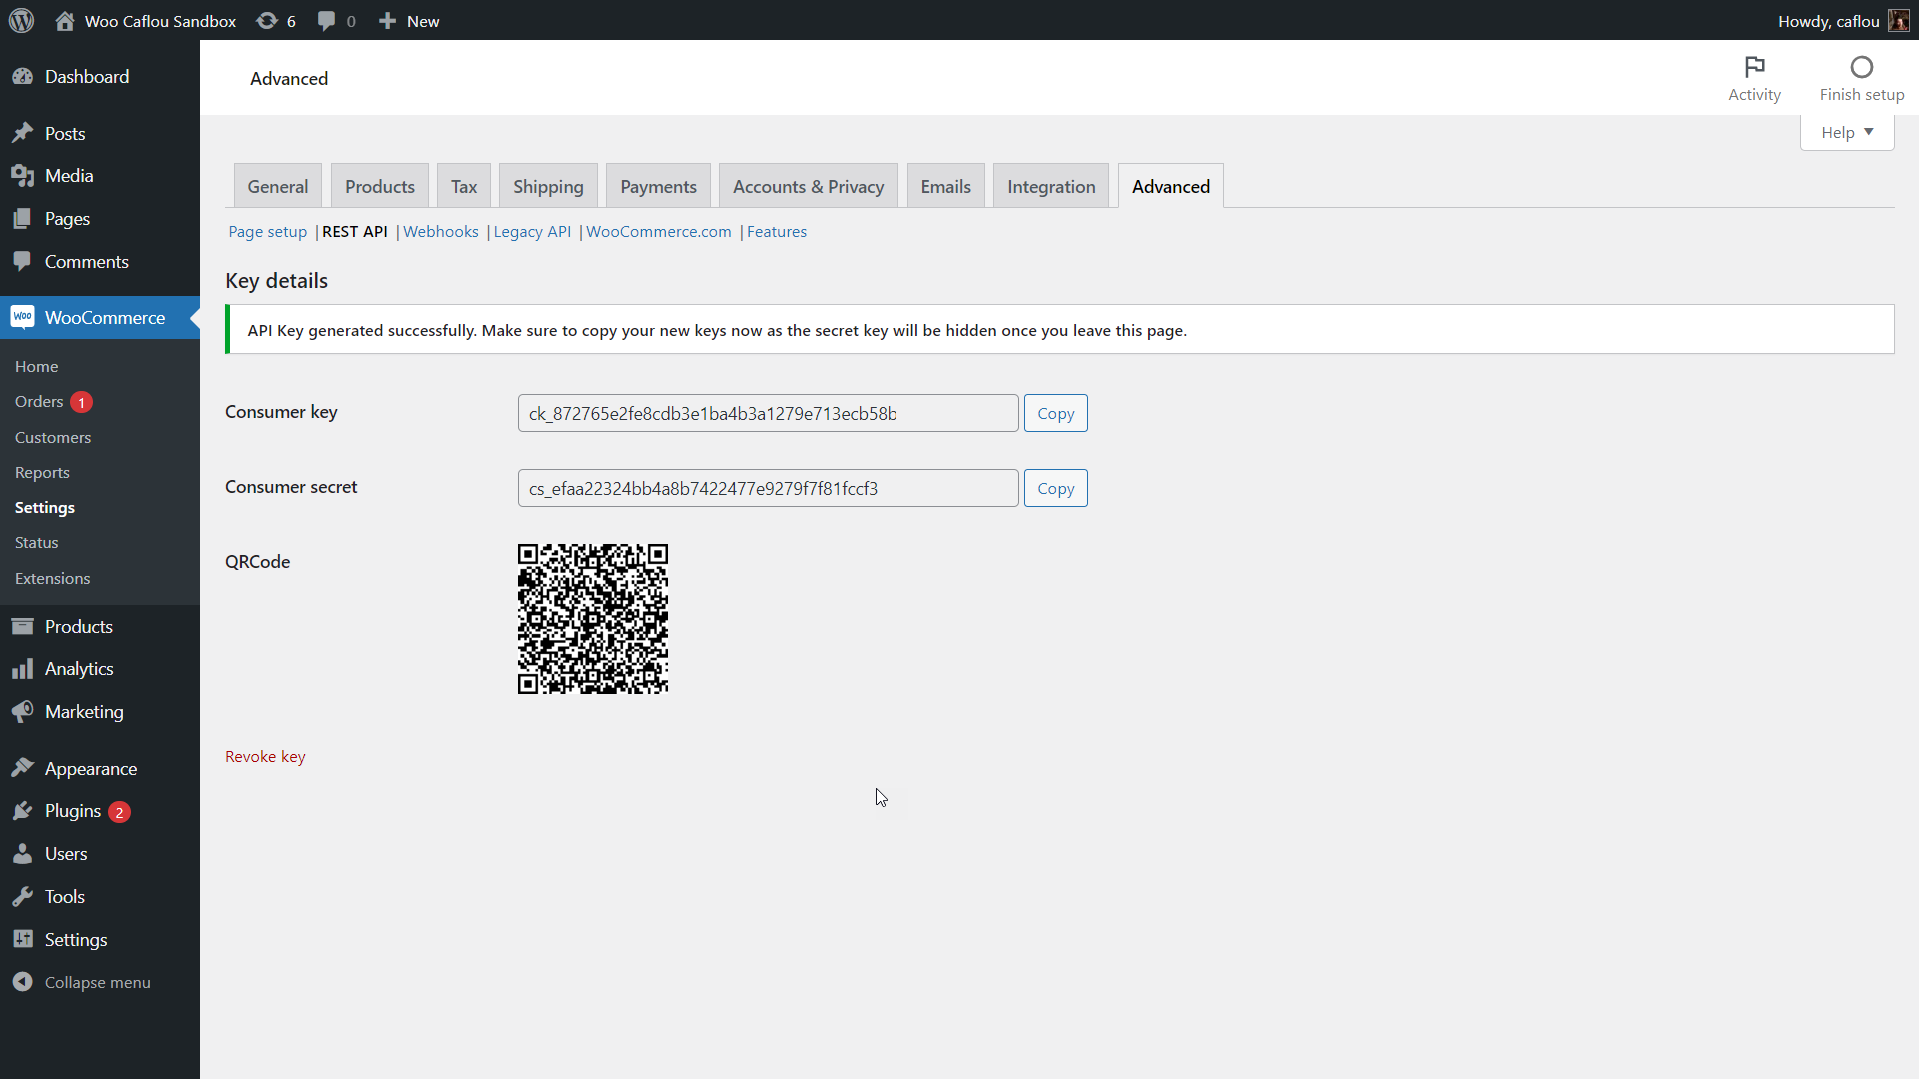
Task: Open the Analytics section from sidebar
Action: click(x=80, y=668)
